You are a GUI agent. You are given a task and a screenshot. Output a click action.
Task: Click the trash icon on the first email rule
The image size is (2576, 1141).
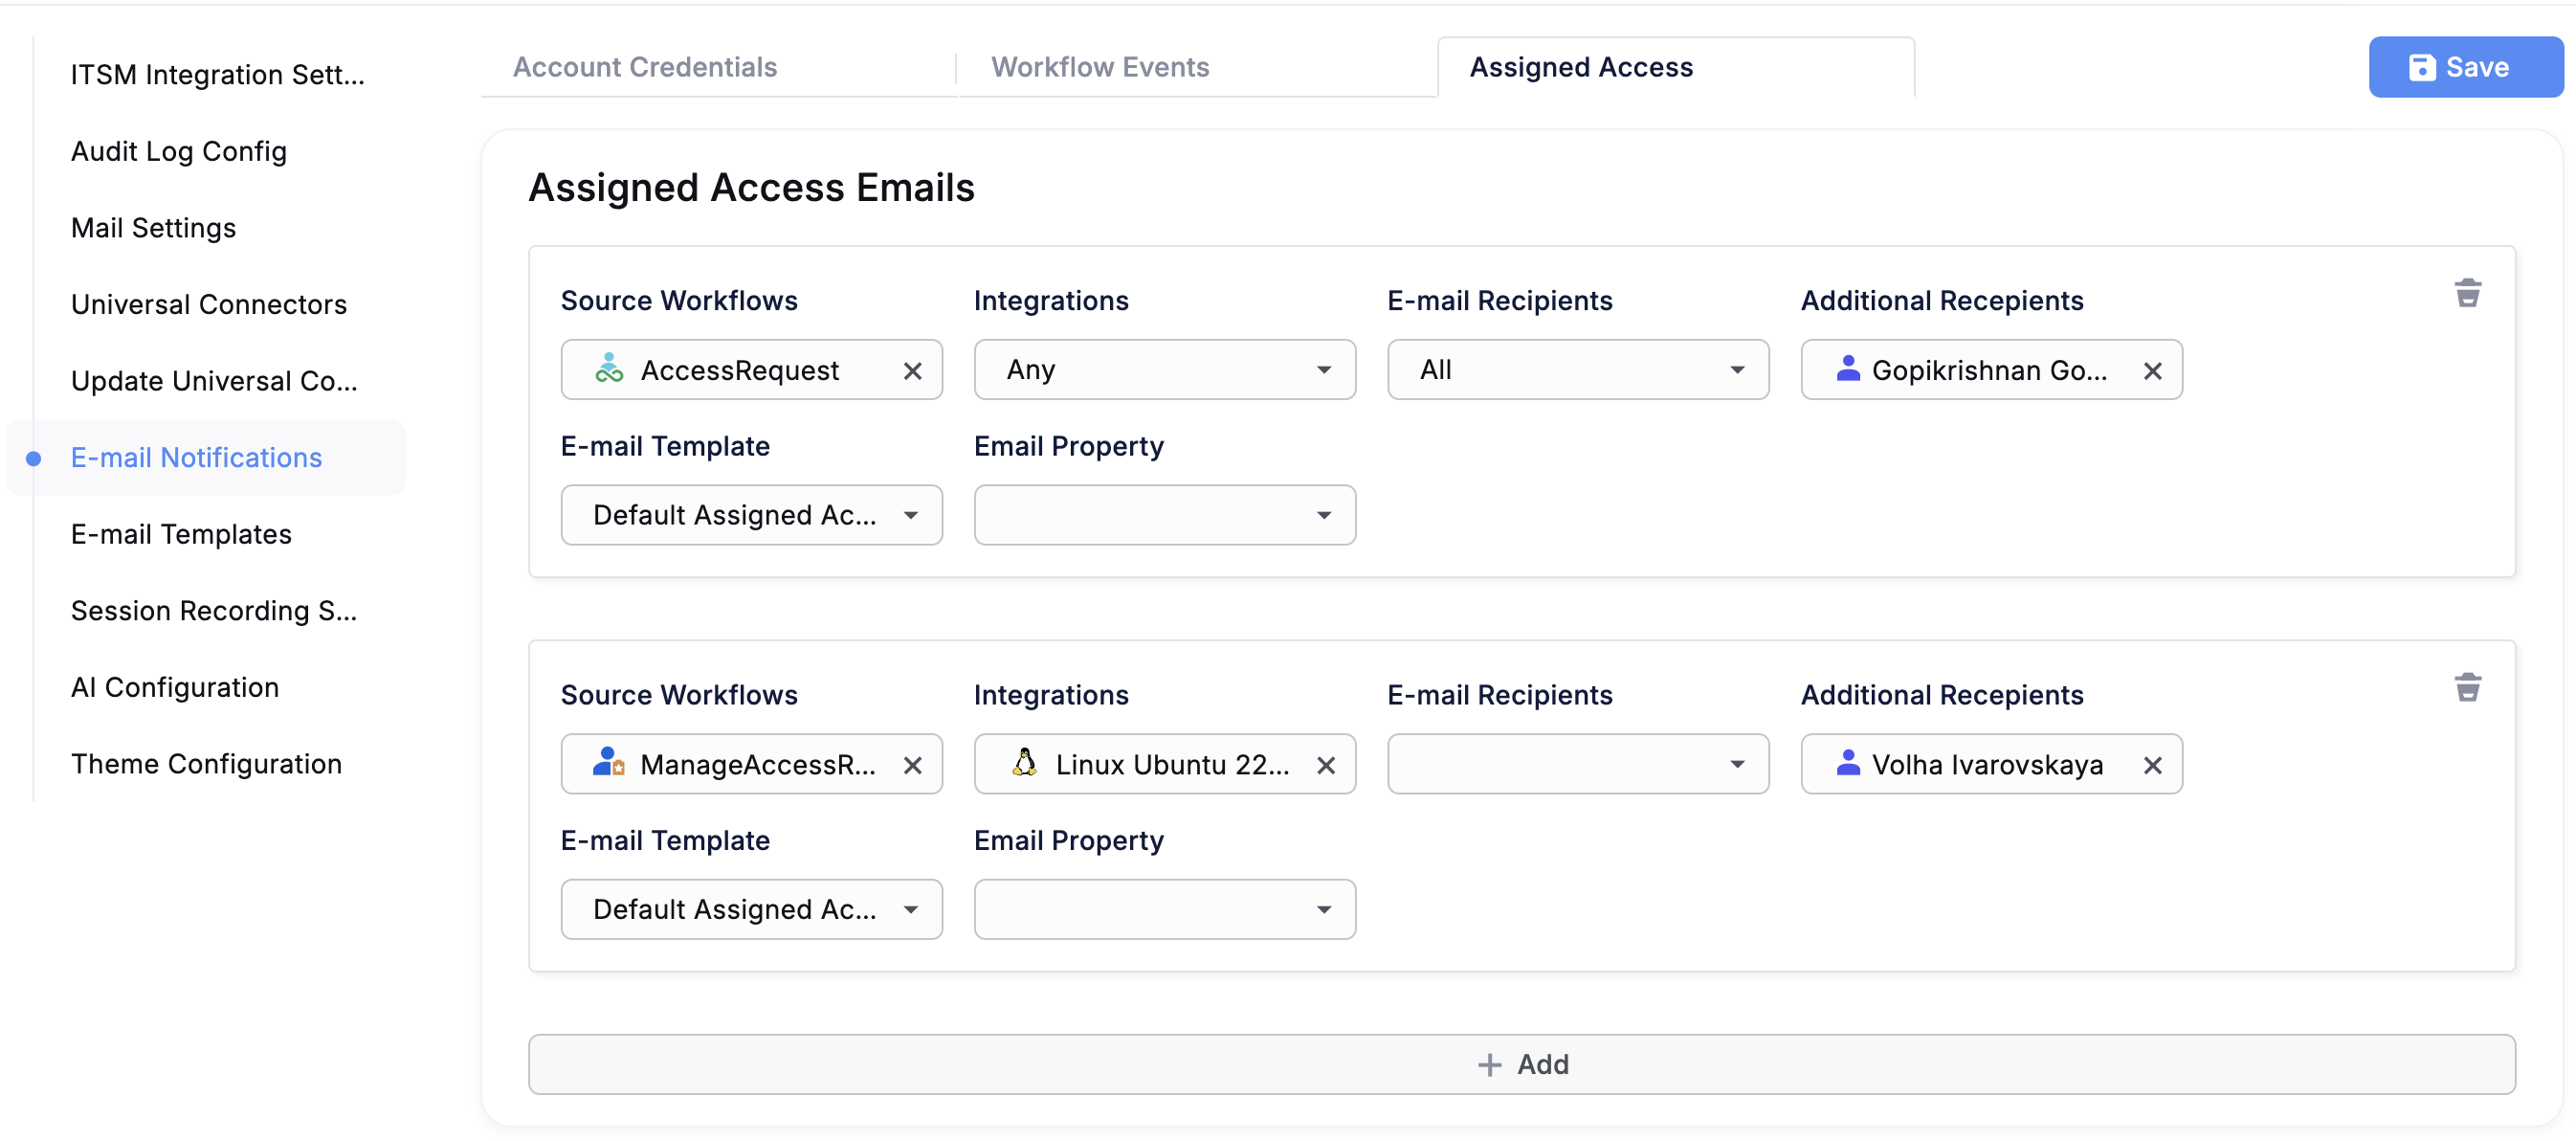click(x=2468, y=292)
